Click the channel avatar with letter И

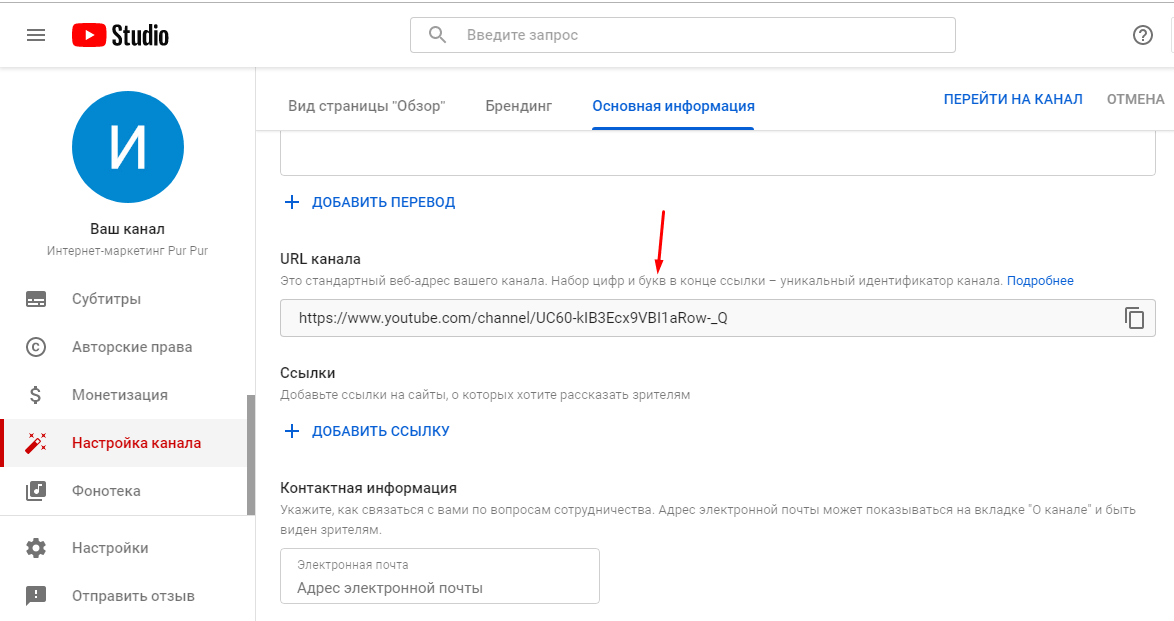[x=127, y=147]
